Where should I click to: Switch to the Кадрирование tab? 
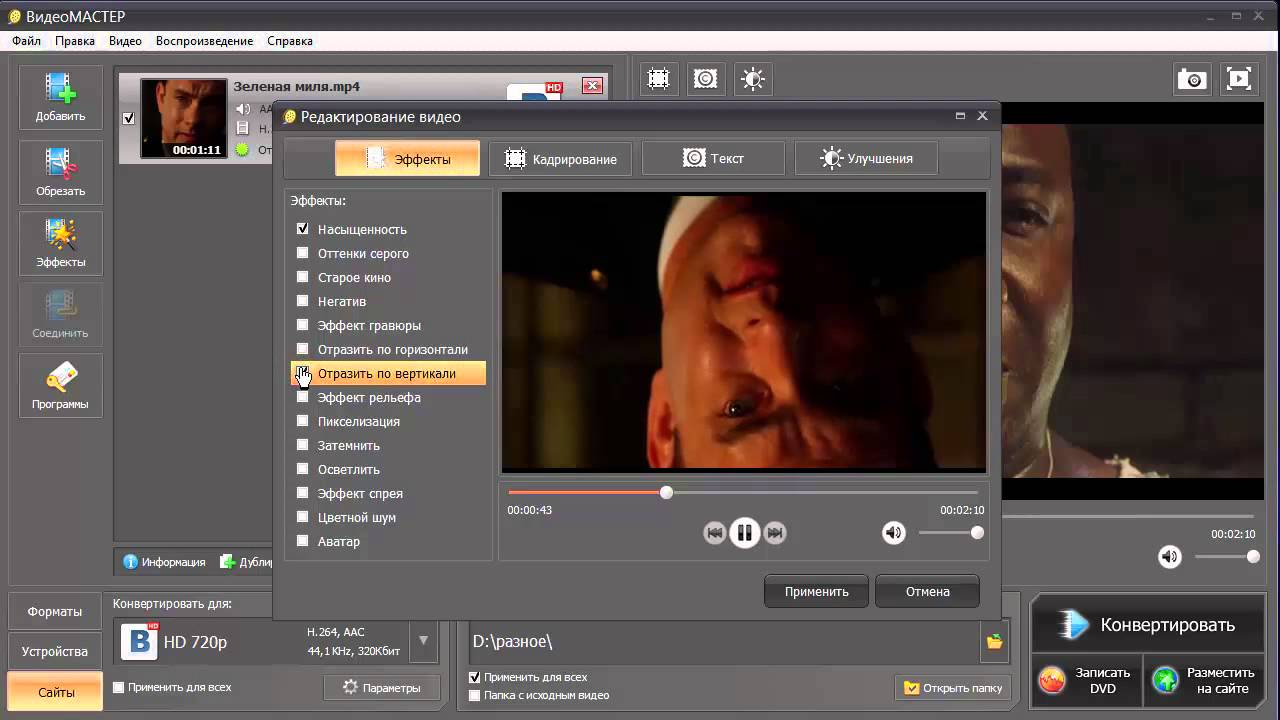[560, 158]
